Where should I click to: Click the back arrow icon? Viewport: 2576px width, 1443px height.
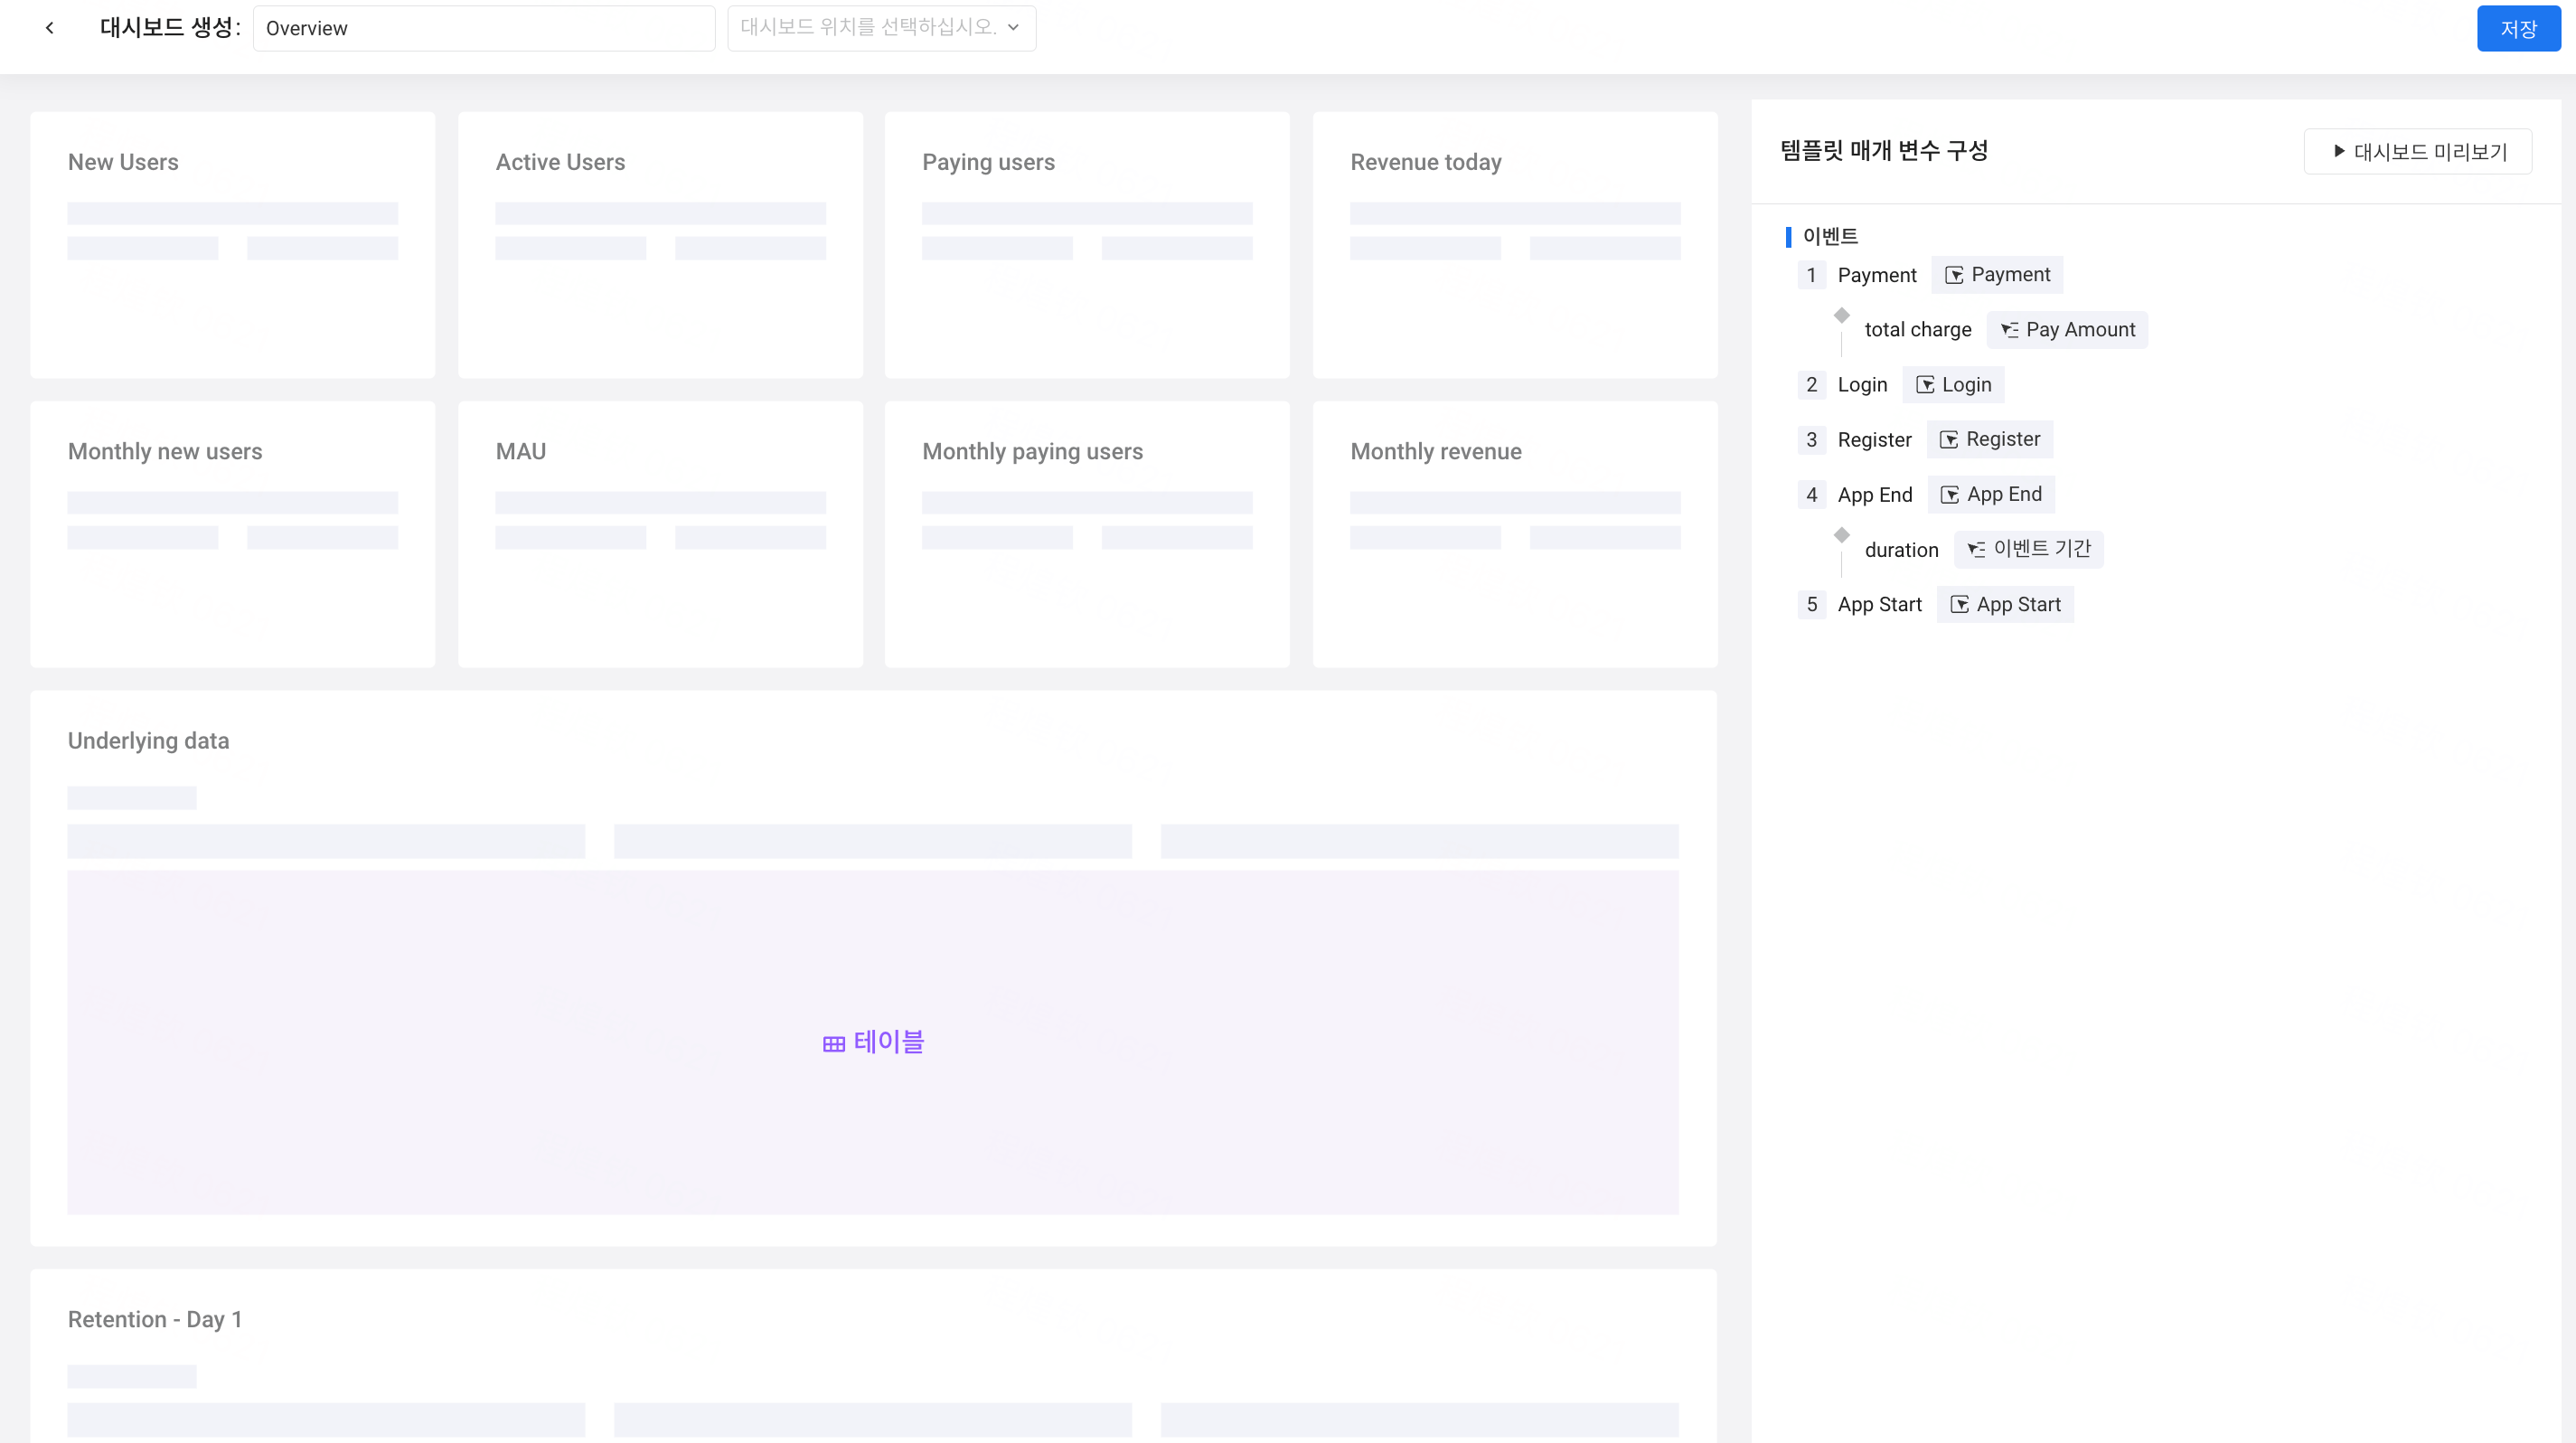50,28
